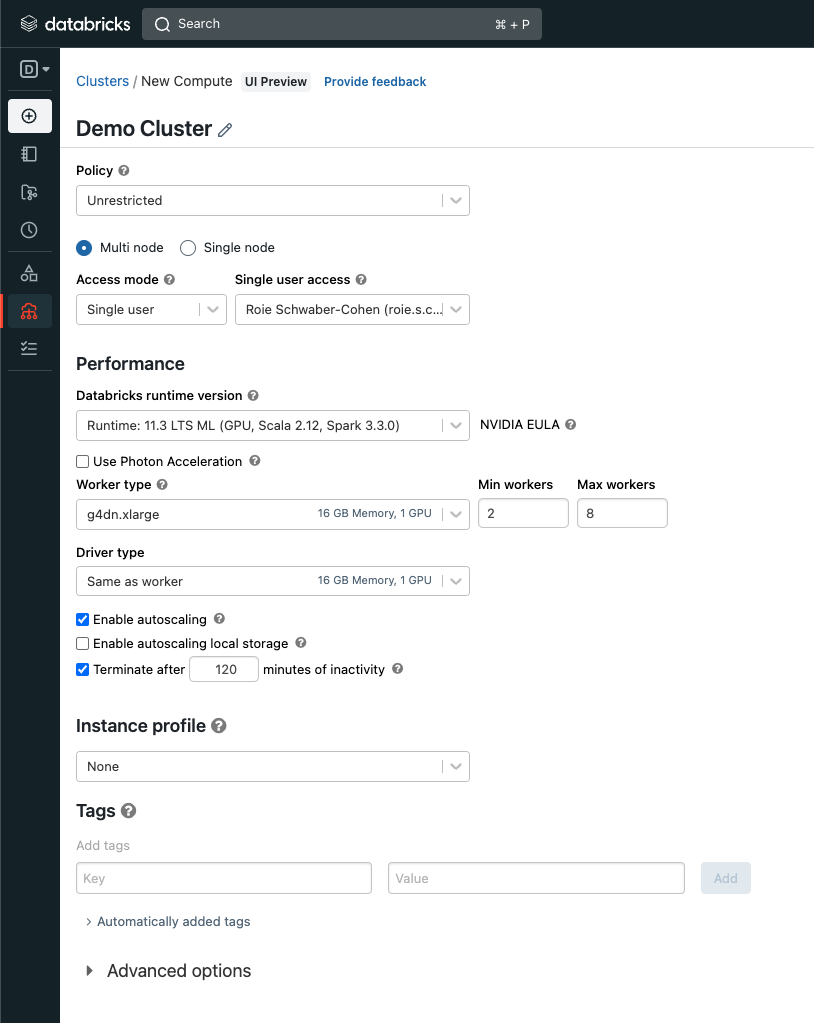
Task: Open the Recents clock icon in sidebar
Action: (29, 230)
